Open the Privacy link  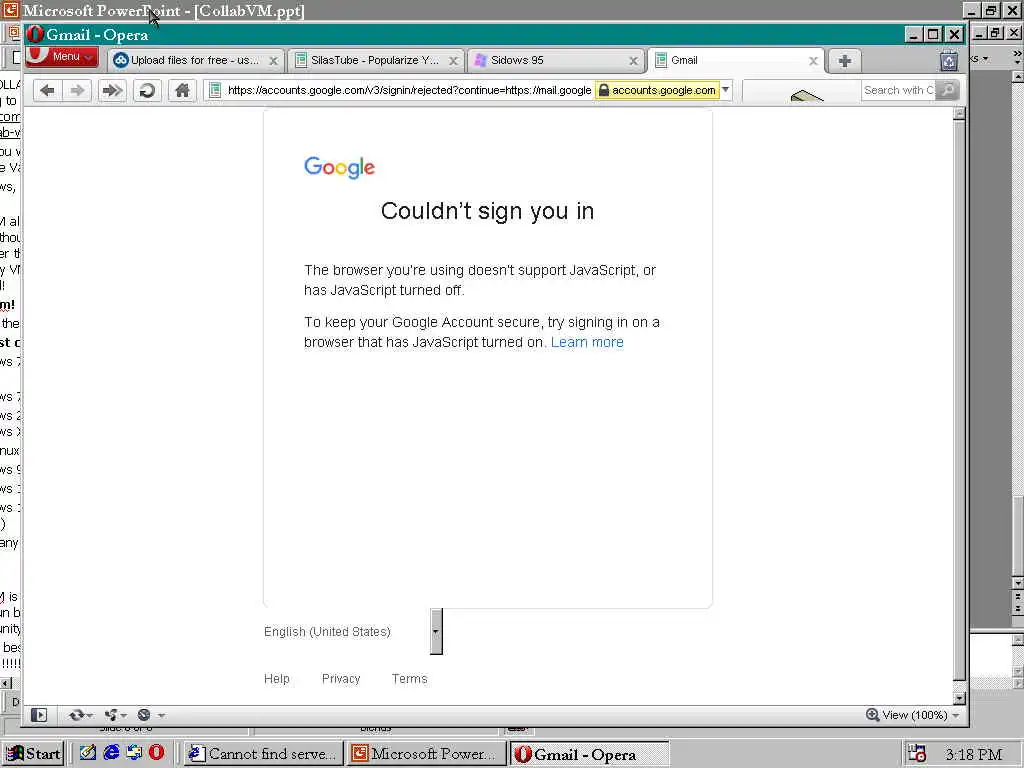[341, 679]
